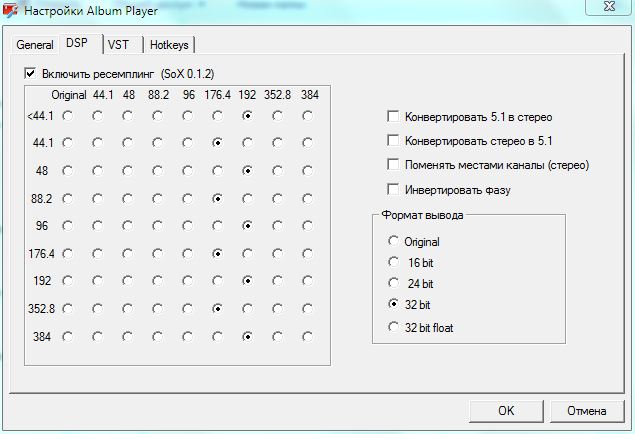This screenshot has height=434, width=635.
Task: Set 44.1 row to 88.2
Action: [x=158, y=143]
